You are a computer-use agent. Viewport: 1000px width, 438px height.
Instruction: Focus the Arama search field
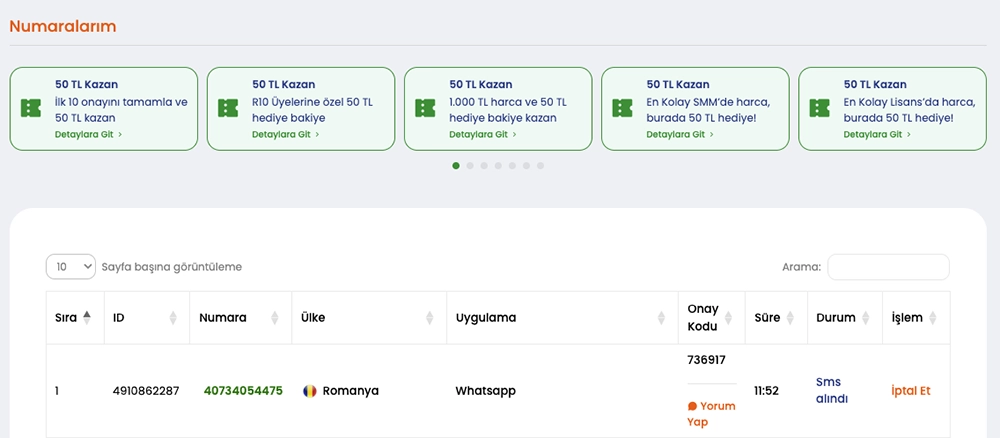[888, 267]
